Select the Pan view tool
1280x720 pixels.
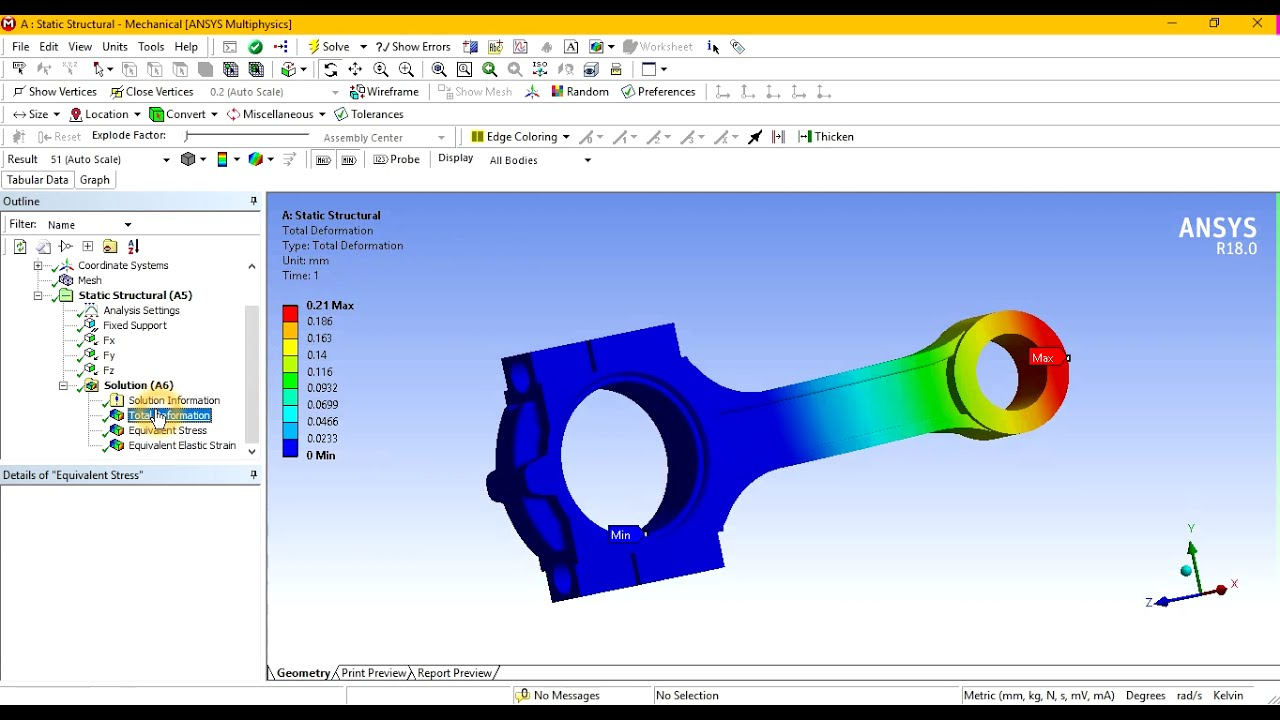coord(355,70)
